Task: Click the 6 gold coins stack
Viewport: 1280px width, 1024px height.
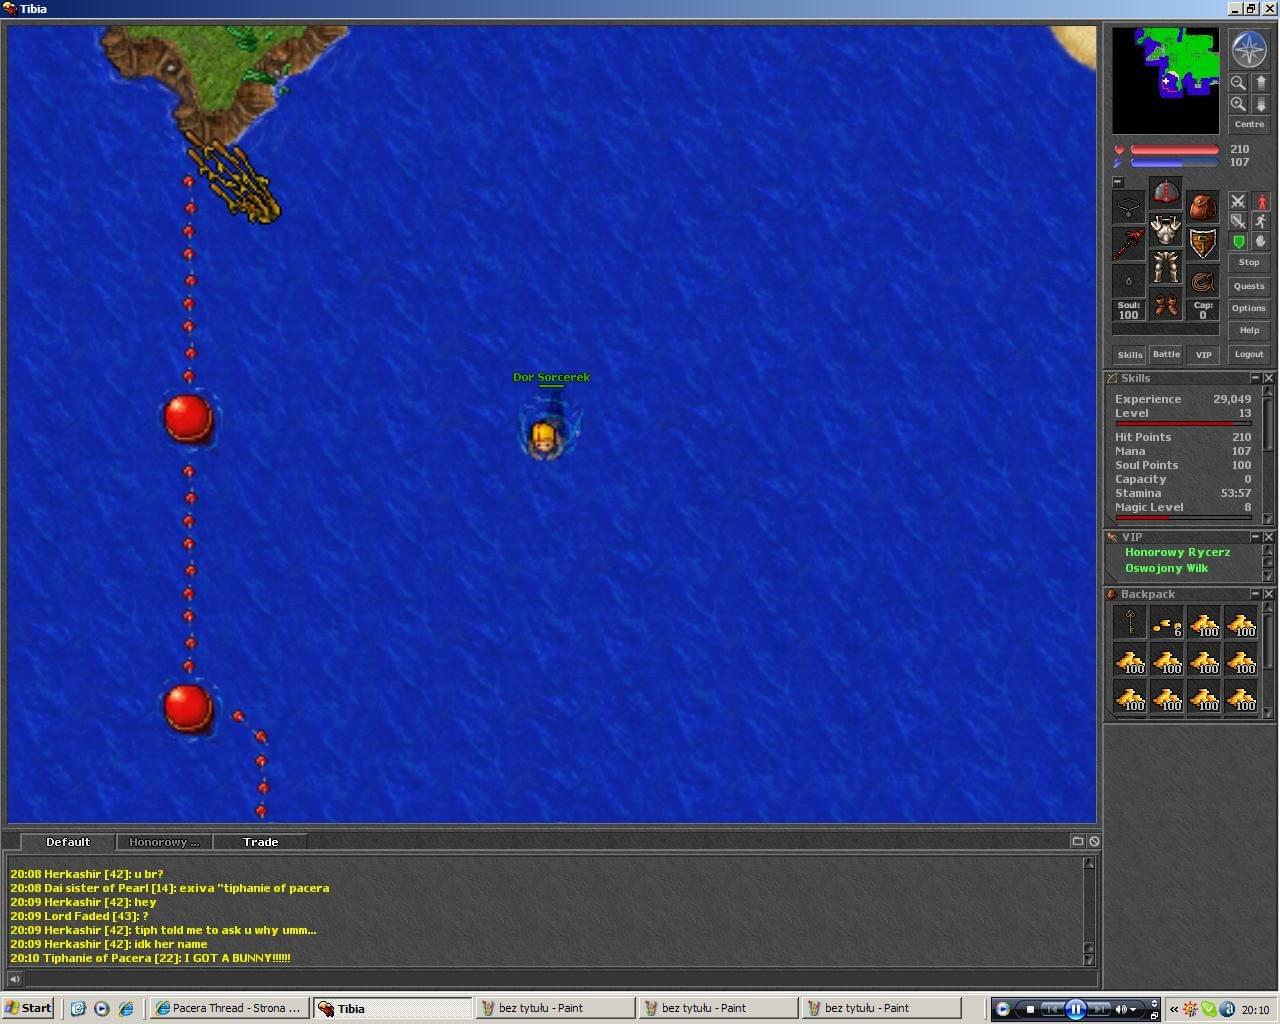Action: [x=1167, y=622]
